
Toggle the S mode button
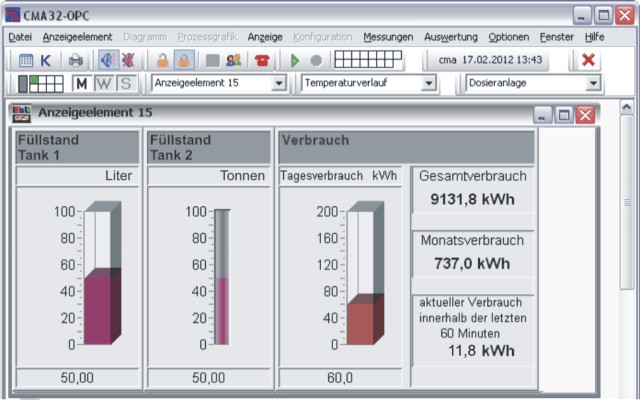point(126,83)
